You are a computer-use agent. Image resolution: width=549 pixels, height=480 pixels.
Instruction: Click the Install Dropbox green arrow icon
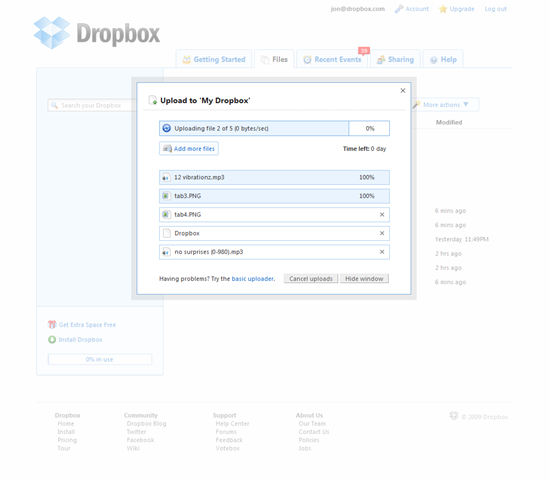click(x=52, y=340)
